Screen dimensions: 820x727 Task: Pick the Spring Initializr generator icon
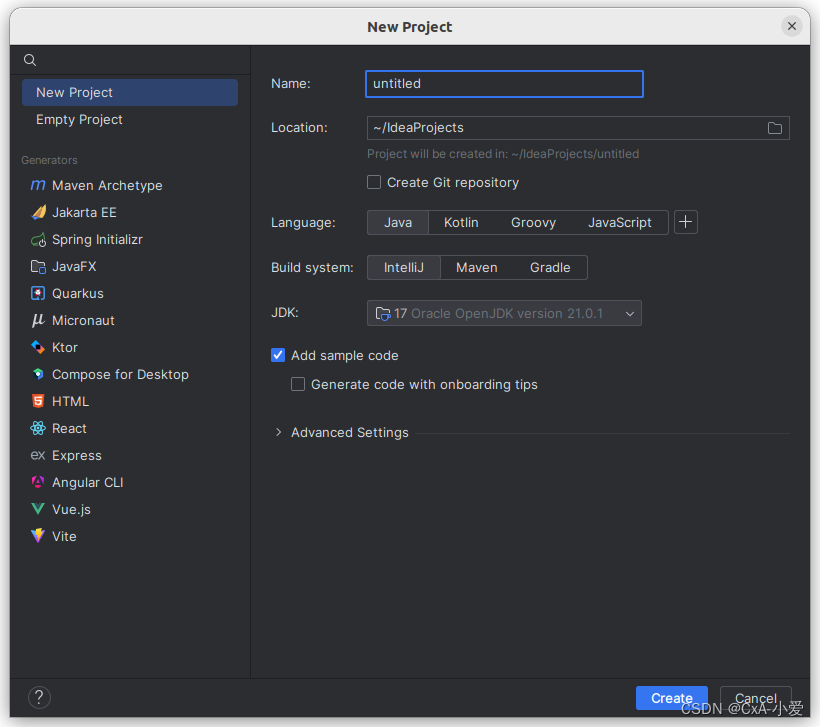38,240
